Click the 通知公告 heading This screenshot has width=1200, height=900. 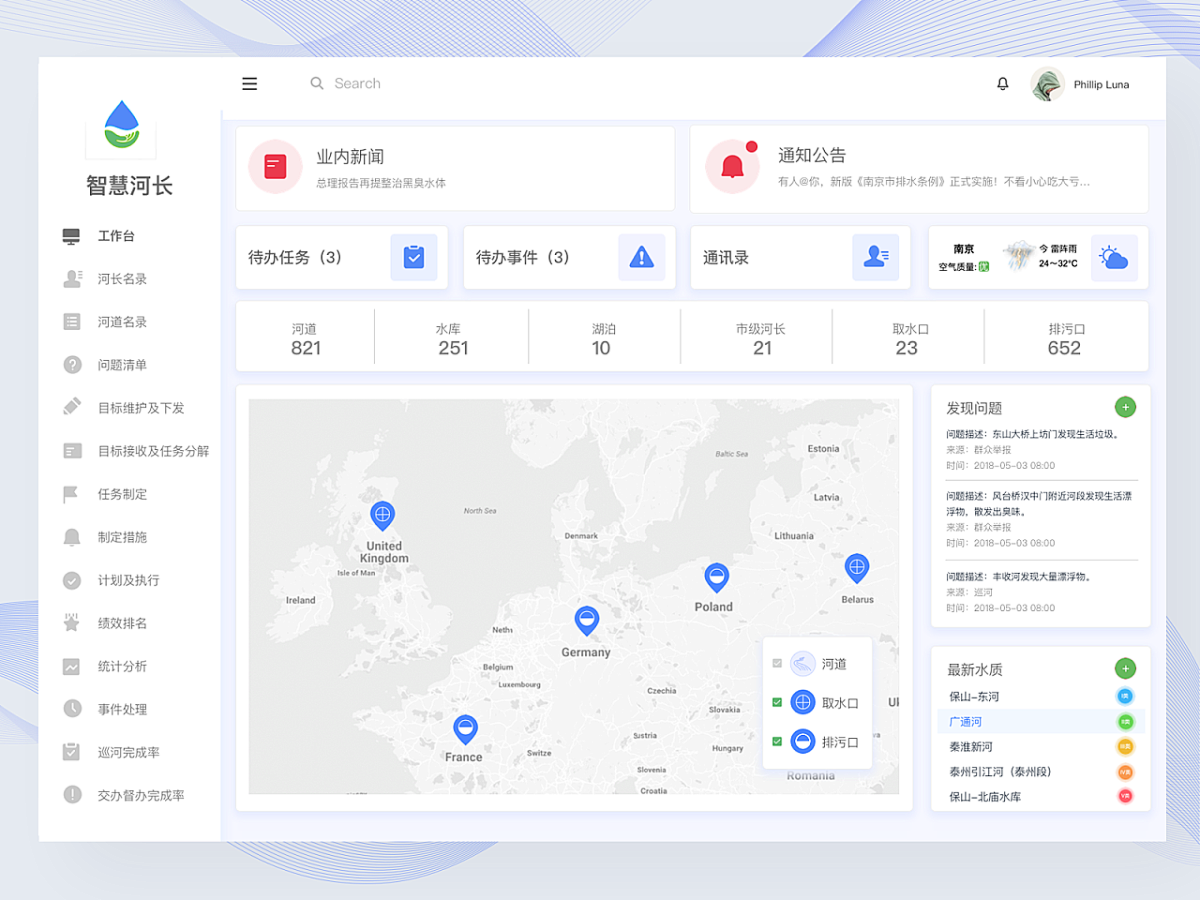pos(812,156)
